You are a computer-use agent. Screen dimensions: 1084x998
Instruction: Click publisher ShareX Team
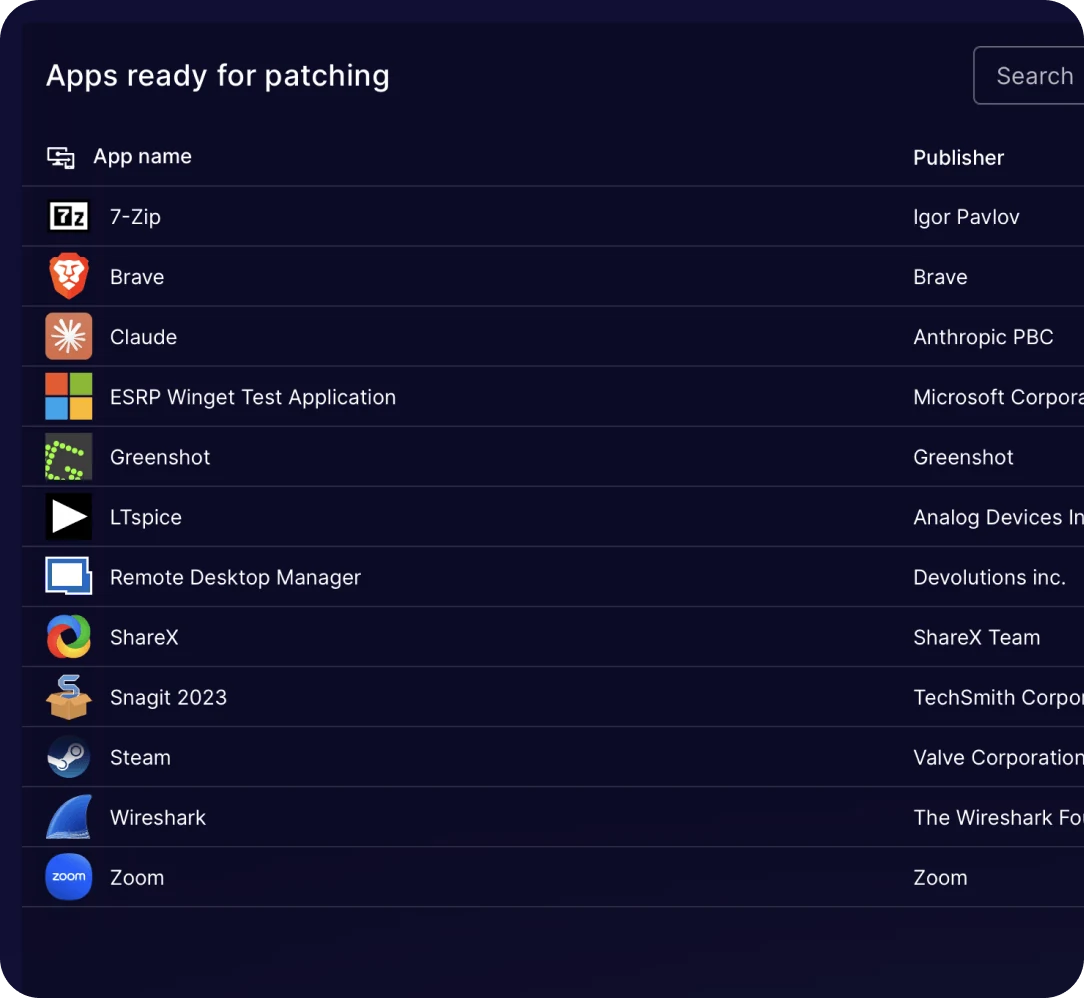pos(976,637)
